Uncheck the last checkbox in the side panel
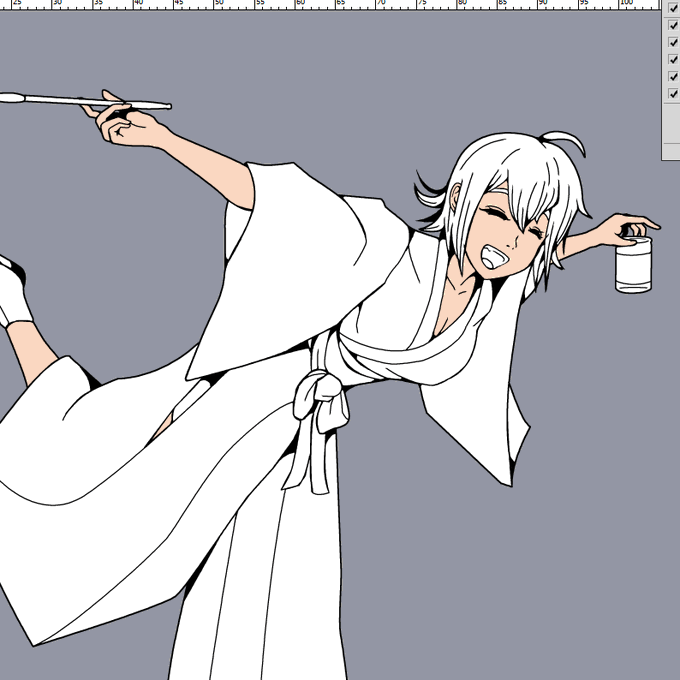 click(673, 93)
